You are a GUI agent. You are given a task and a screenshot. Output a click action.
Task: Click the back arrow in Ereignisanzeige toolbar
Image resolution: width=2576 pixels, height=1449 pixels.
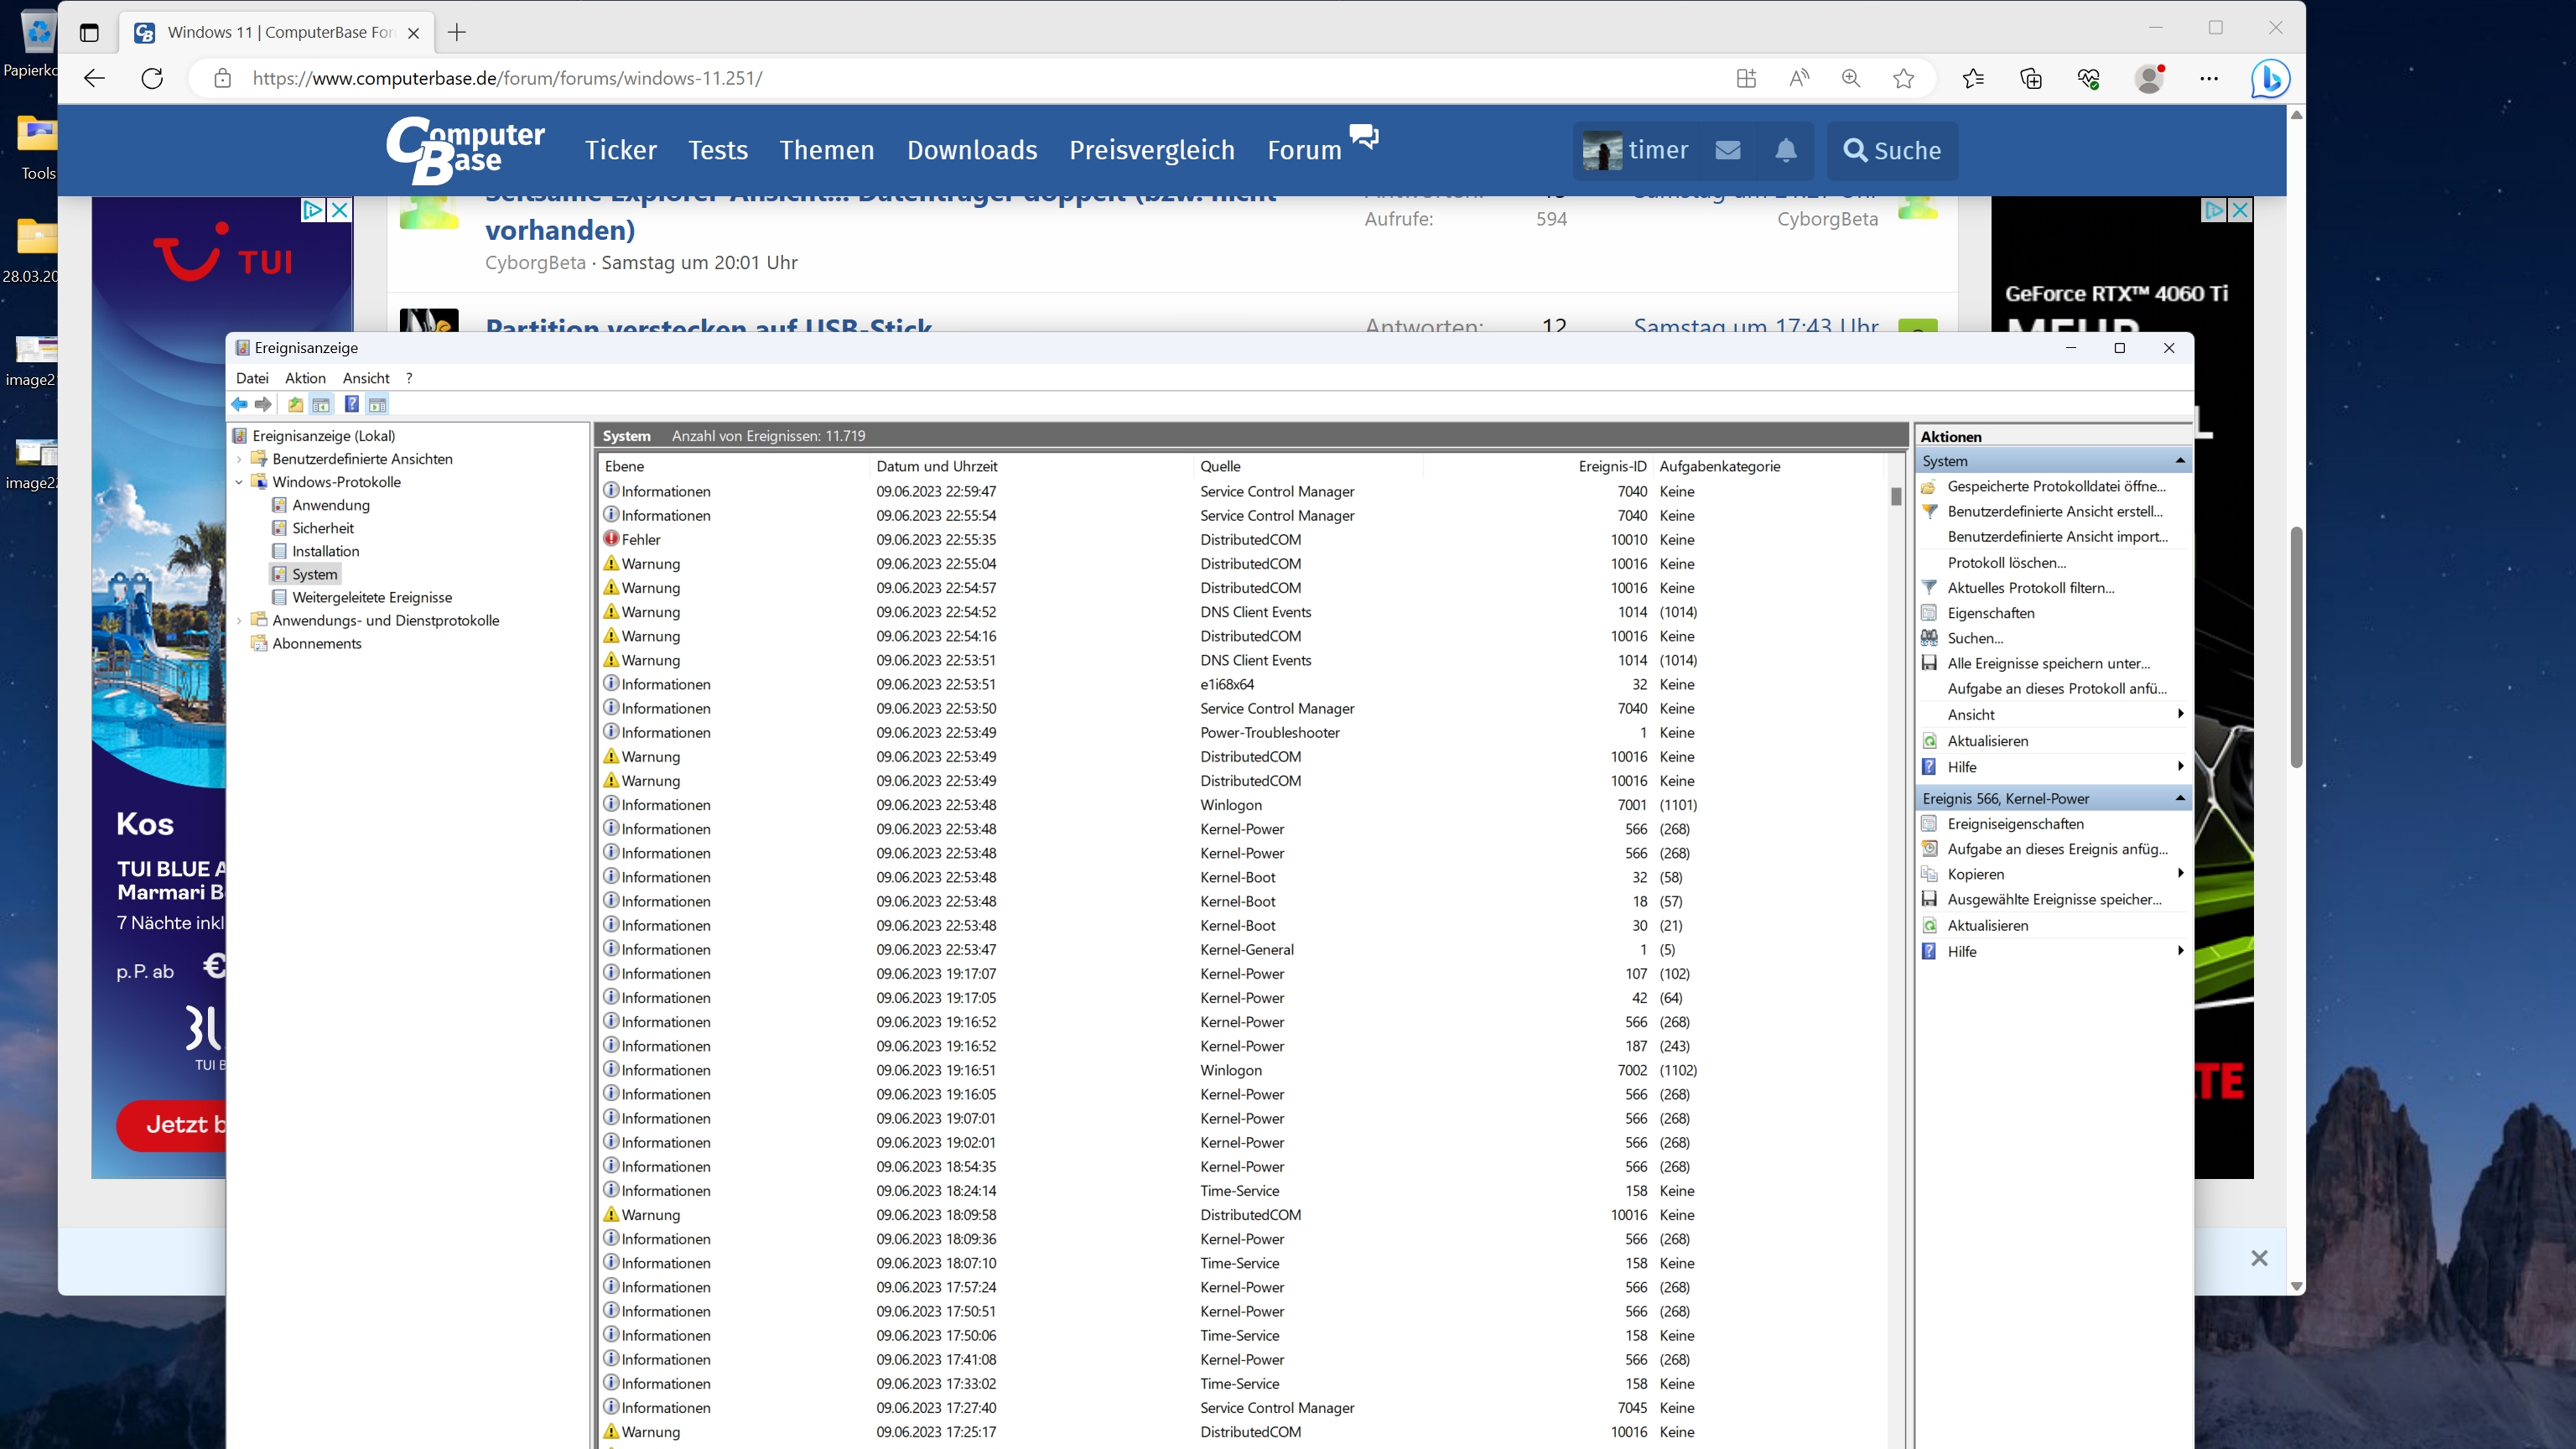(239, 404)
